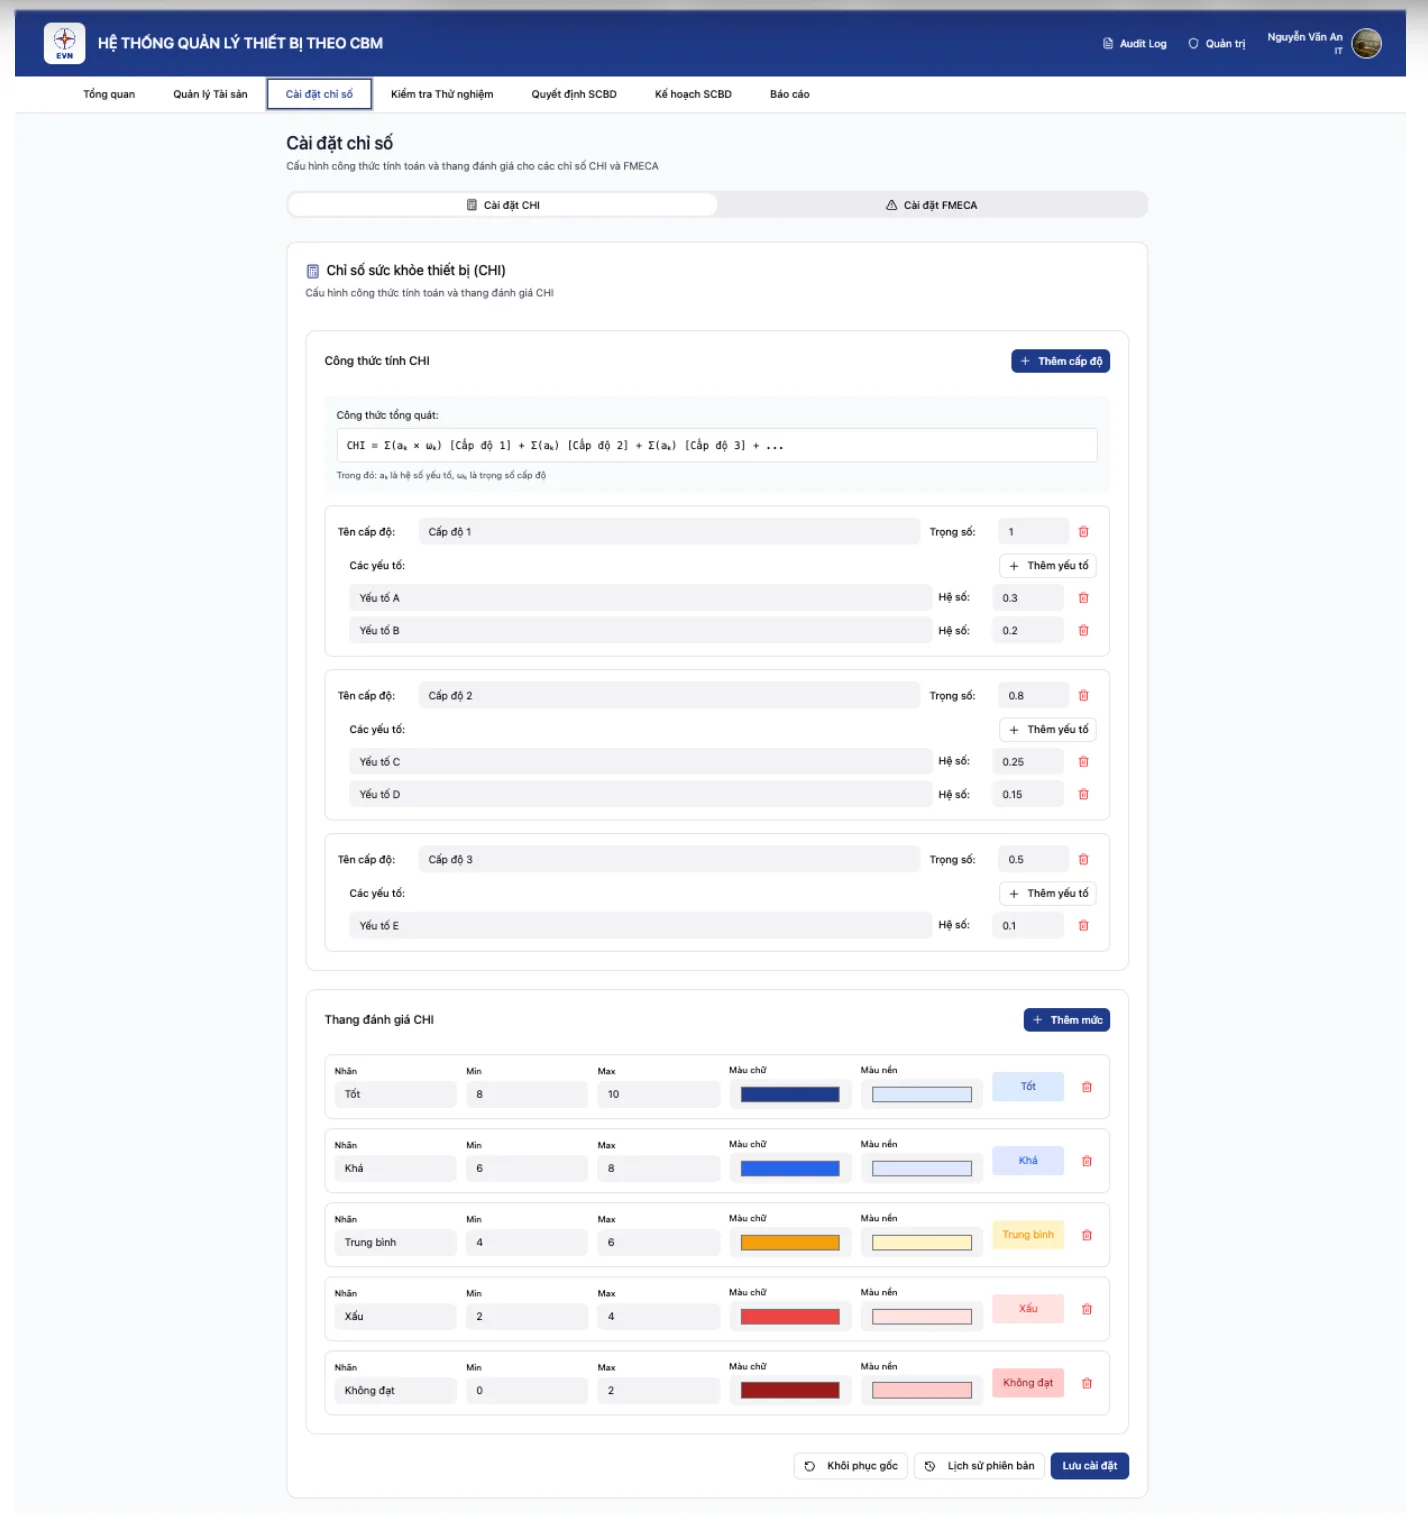Click Lưu cài đặt button
The image size is (1428, 1526).
click(1089, 1466)
